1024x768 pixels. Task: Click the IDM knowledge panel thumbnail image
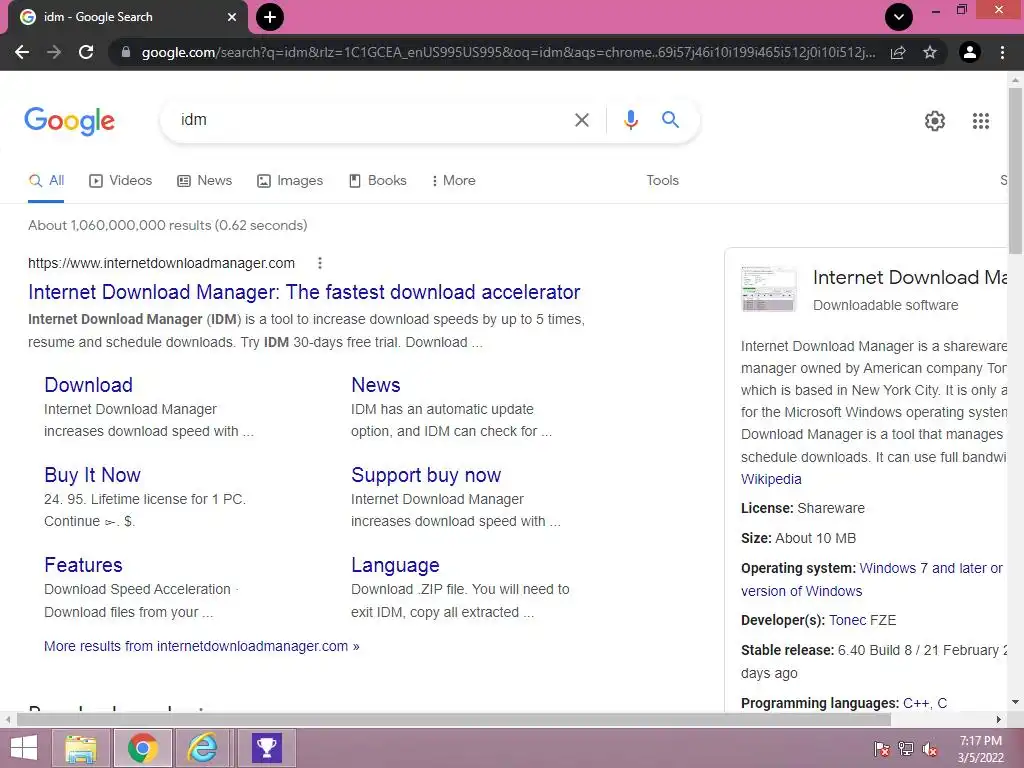point(769,289)
